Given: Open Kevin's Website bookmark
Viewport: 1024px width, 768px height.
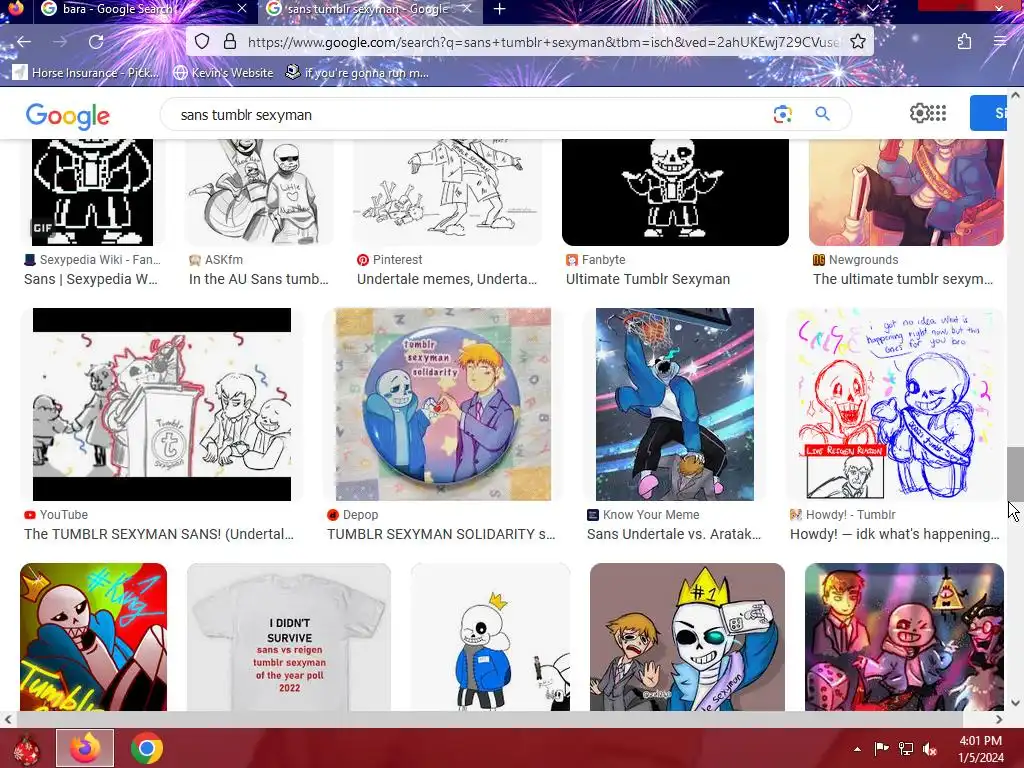Looking at the screenshot, I should pyautogui.click(x=223, y=72).
